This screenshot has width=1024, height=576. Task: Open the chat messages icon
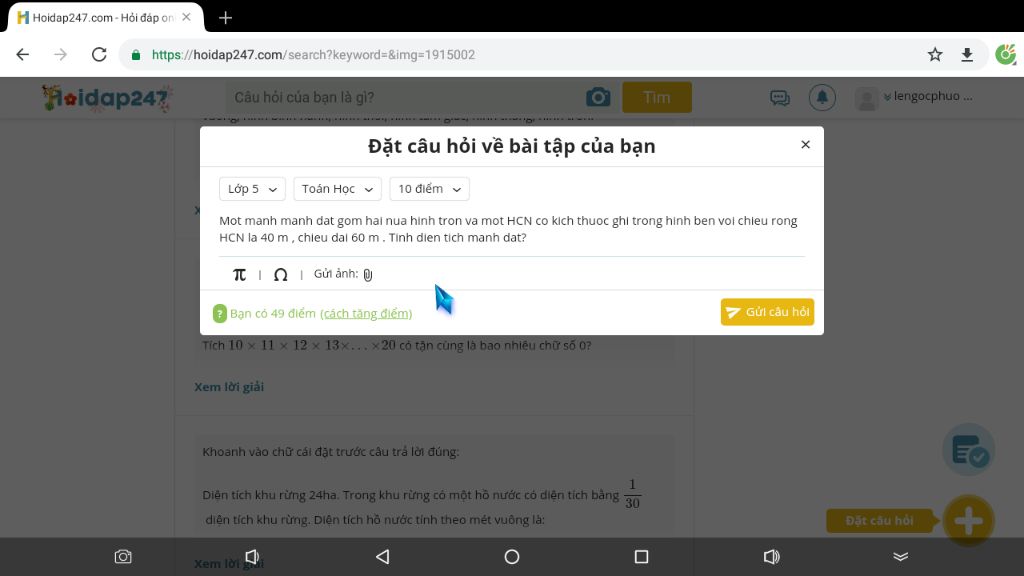780,98
